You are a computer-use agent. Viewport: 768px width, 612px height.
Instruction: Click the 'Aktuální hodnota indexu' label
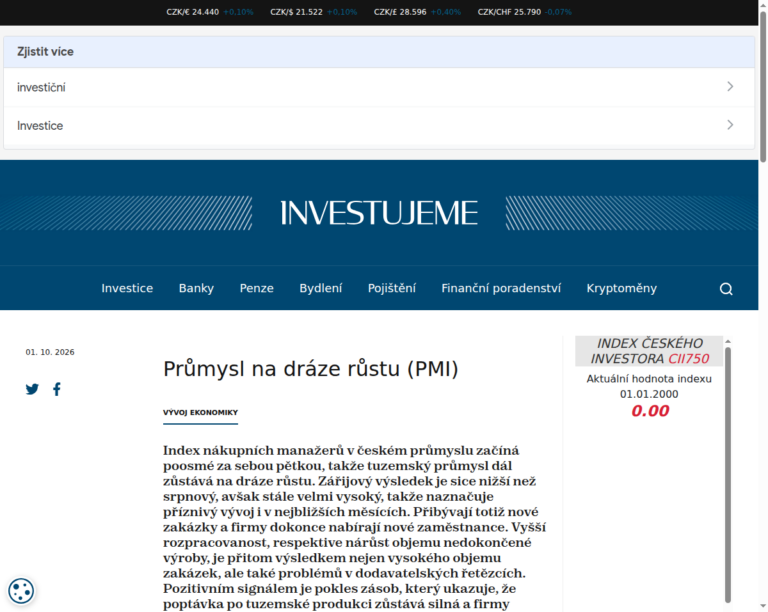649,379
